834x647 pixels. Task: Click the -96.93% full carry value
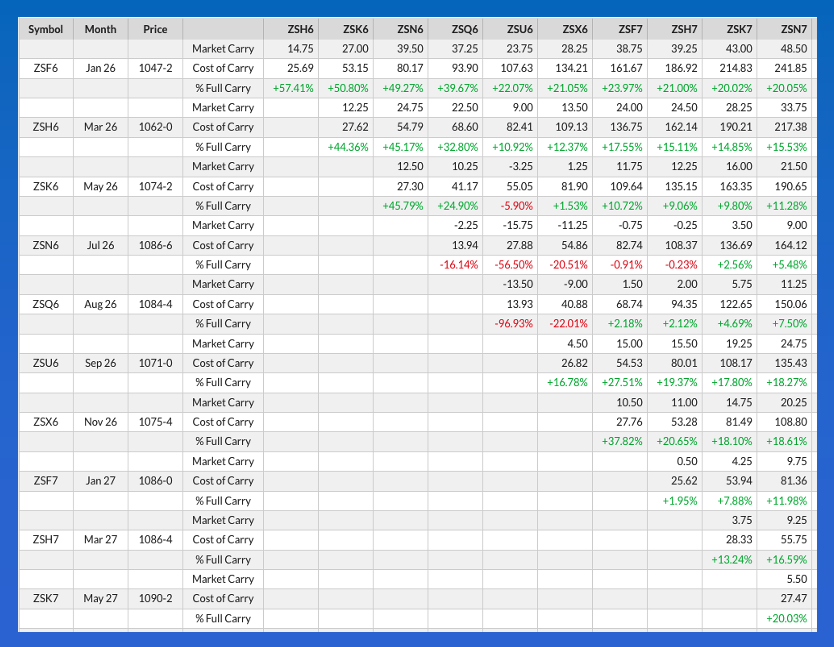click(x=512, y=324)
